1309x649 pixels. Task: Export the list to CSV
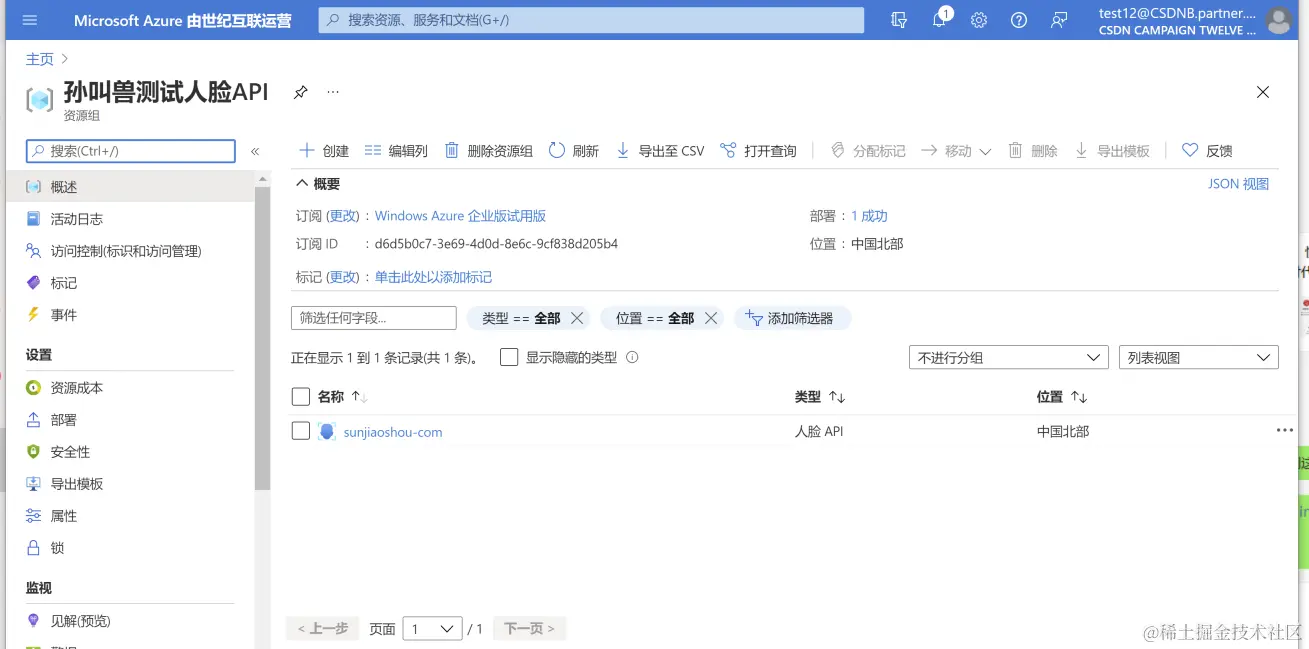[x=660, y=151]
